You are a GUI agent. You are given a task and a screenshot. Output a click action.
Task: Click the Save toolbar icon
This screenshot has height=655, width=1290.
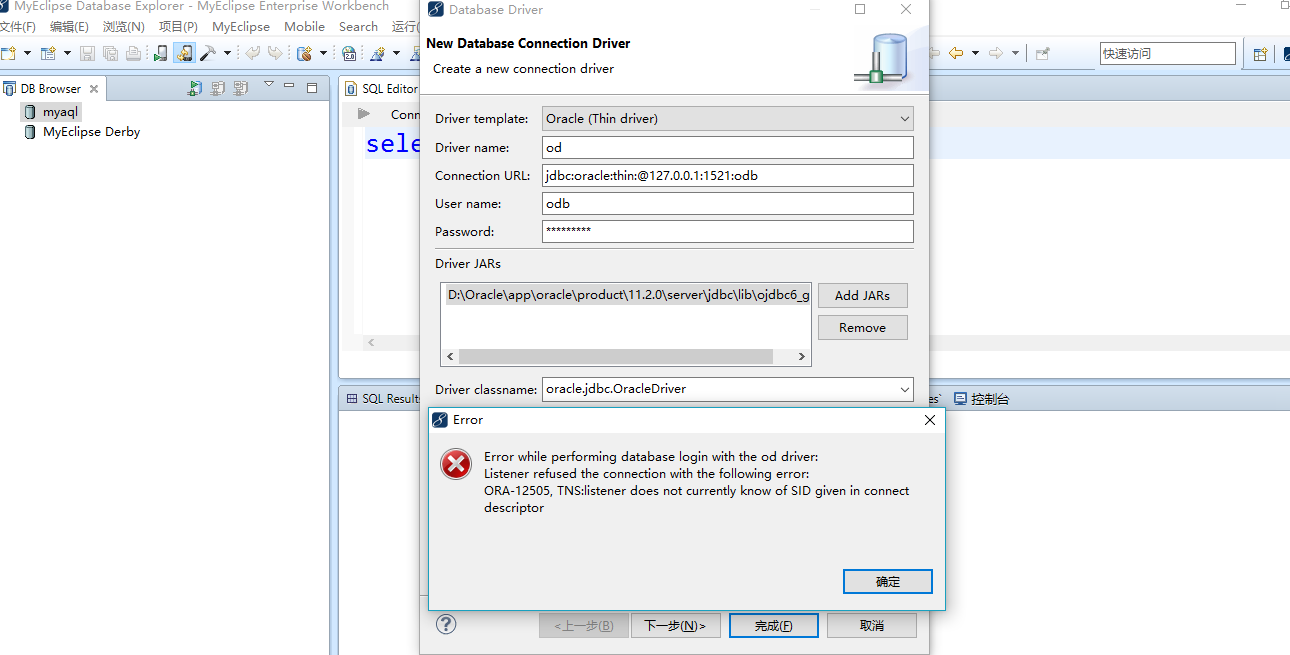click(x=87, y=53)
